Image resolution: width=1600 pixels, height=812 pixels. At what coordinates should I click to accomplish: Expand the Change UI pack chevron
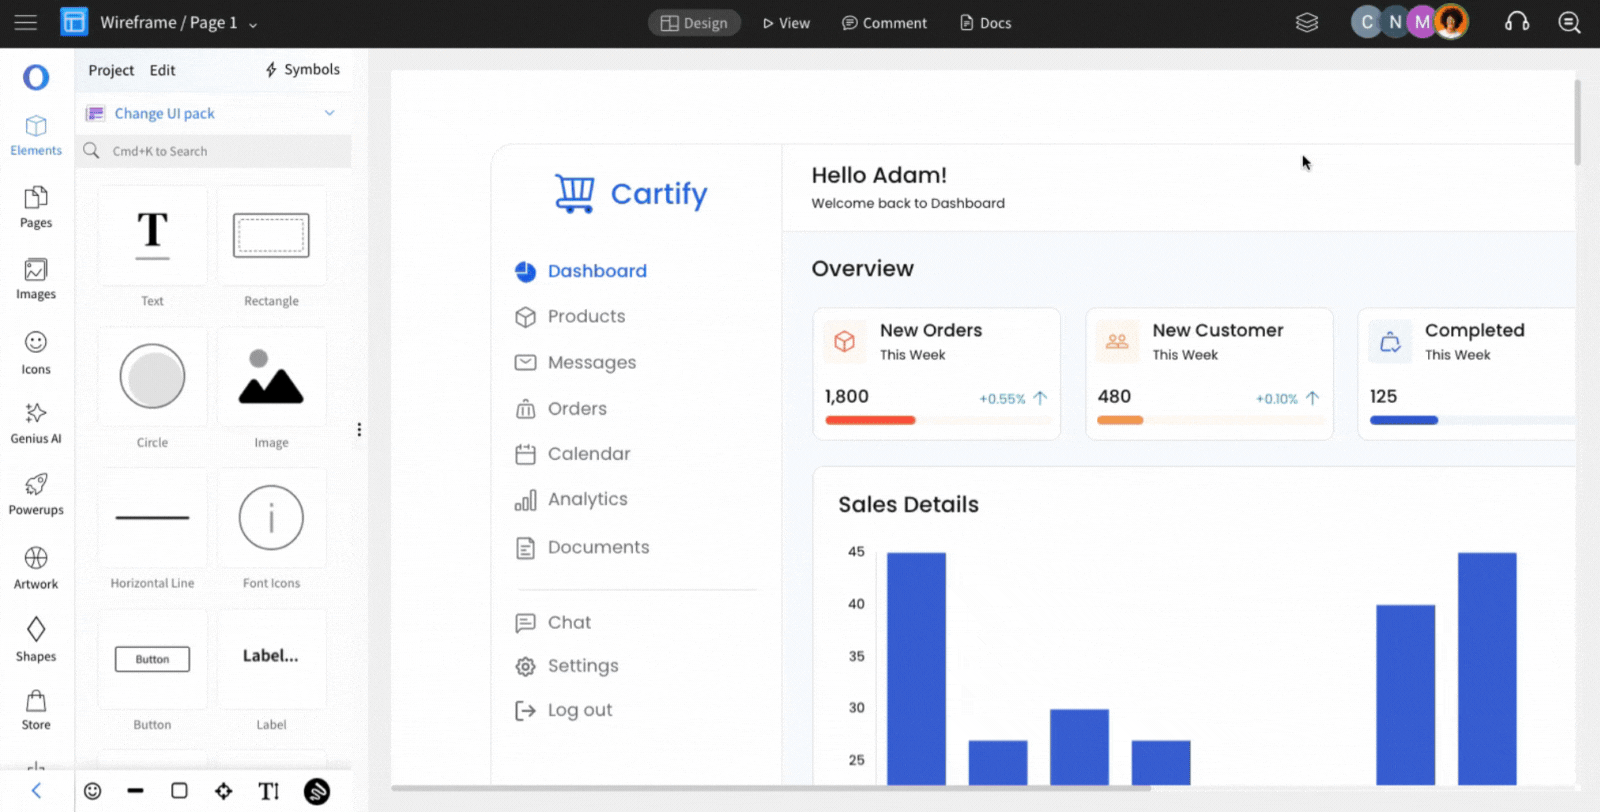329,113
